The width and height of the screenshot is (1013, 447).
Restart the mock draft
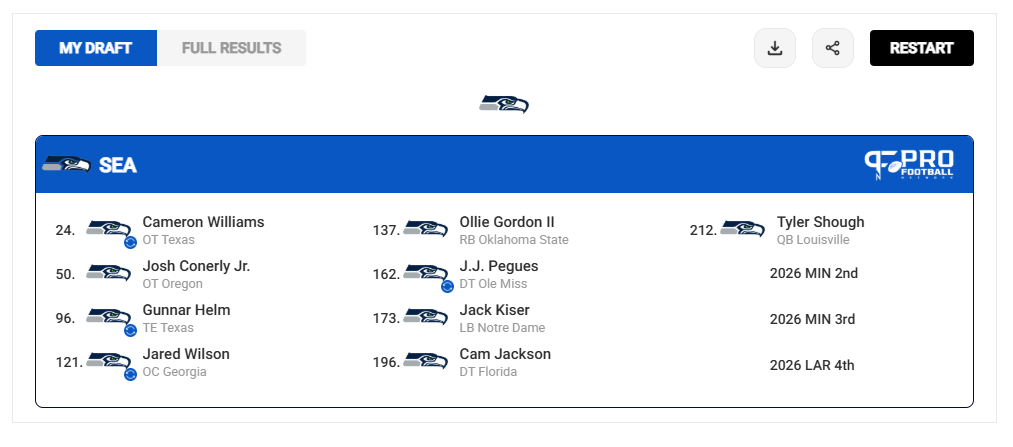921,48
